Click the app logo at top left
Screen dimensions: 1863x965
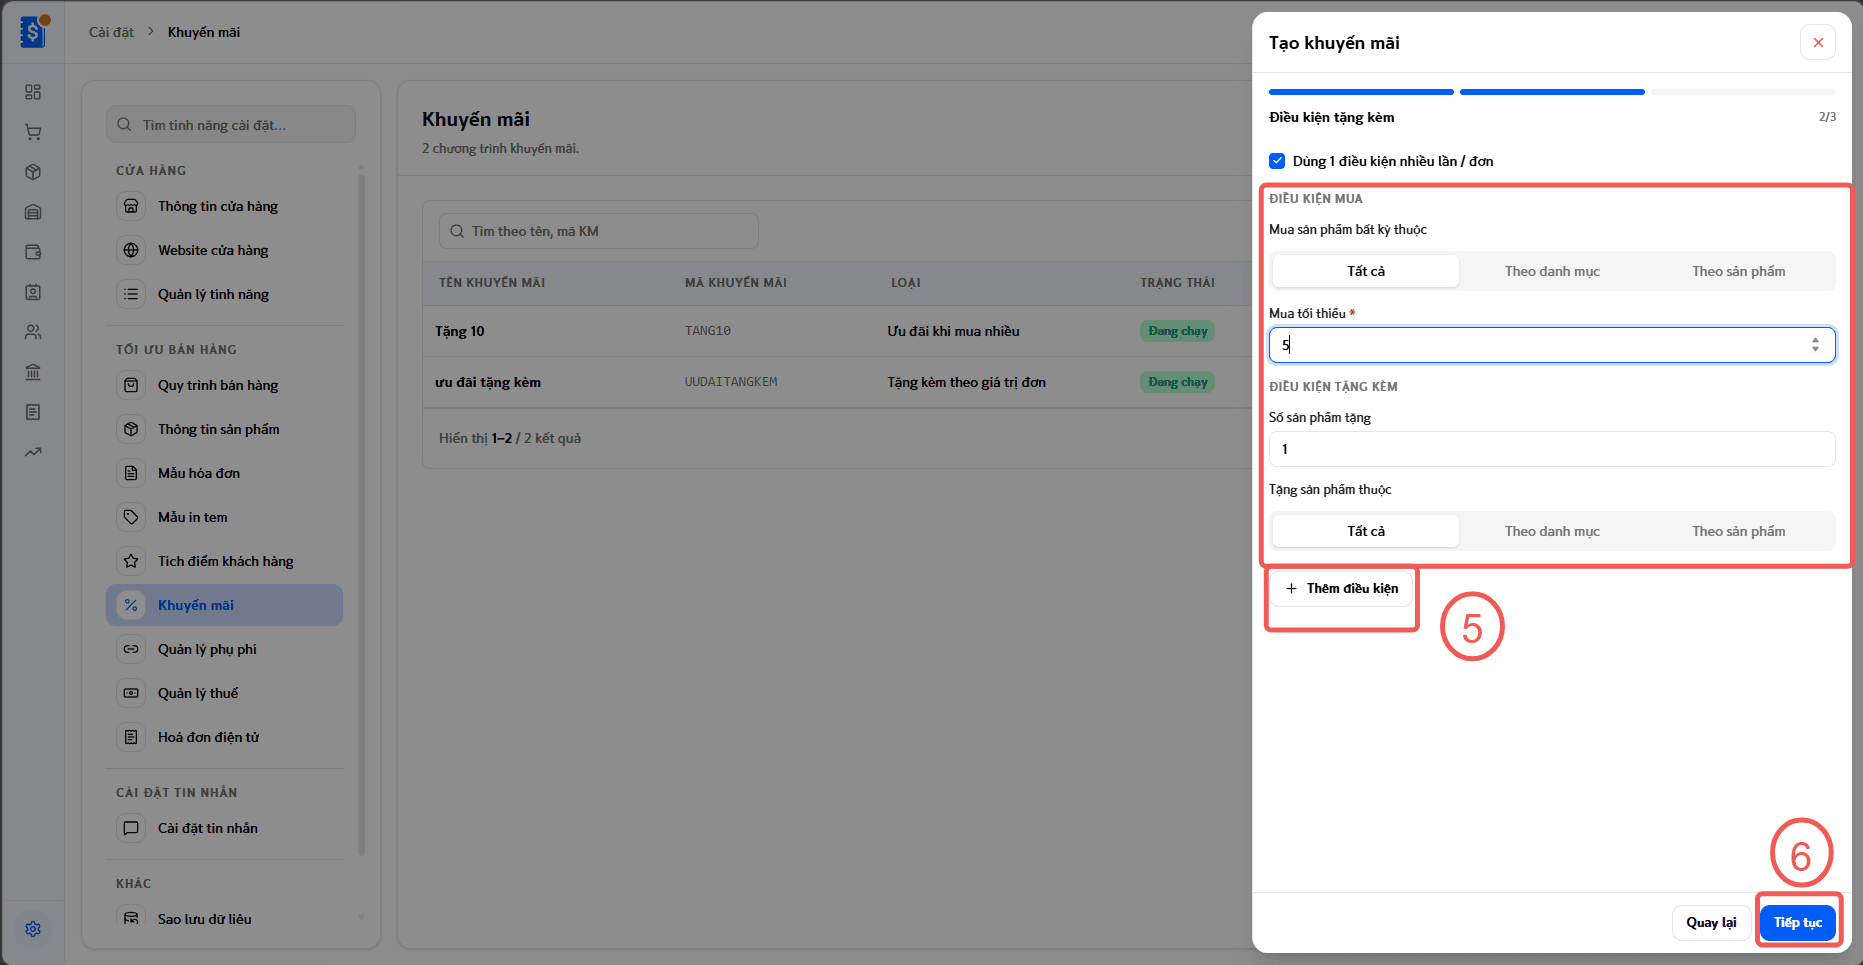pyautogui.click(x=33, y=32)
